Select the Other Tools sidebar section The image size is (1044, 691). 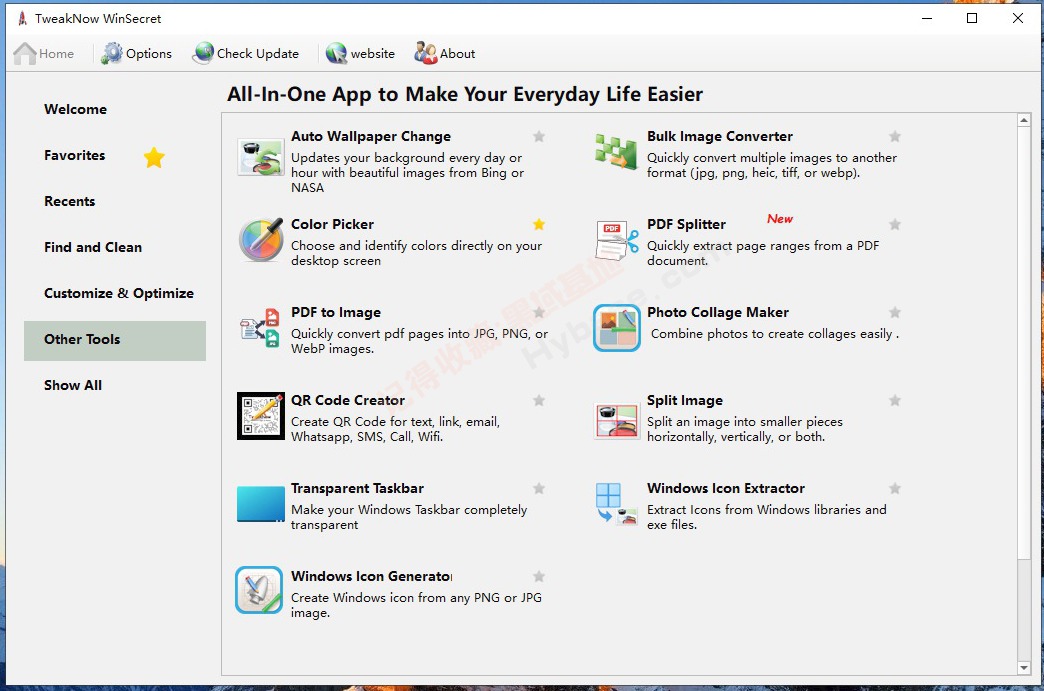[115, 340]
